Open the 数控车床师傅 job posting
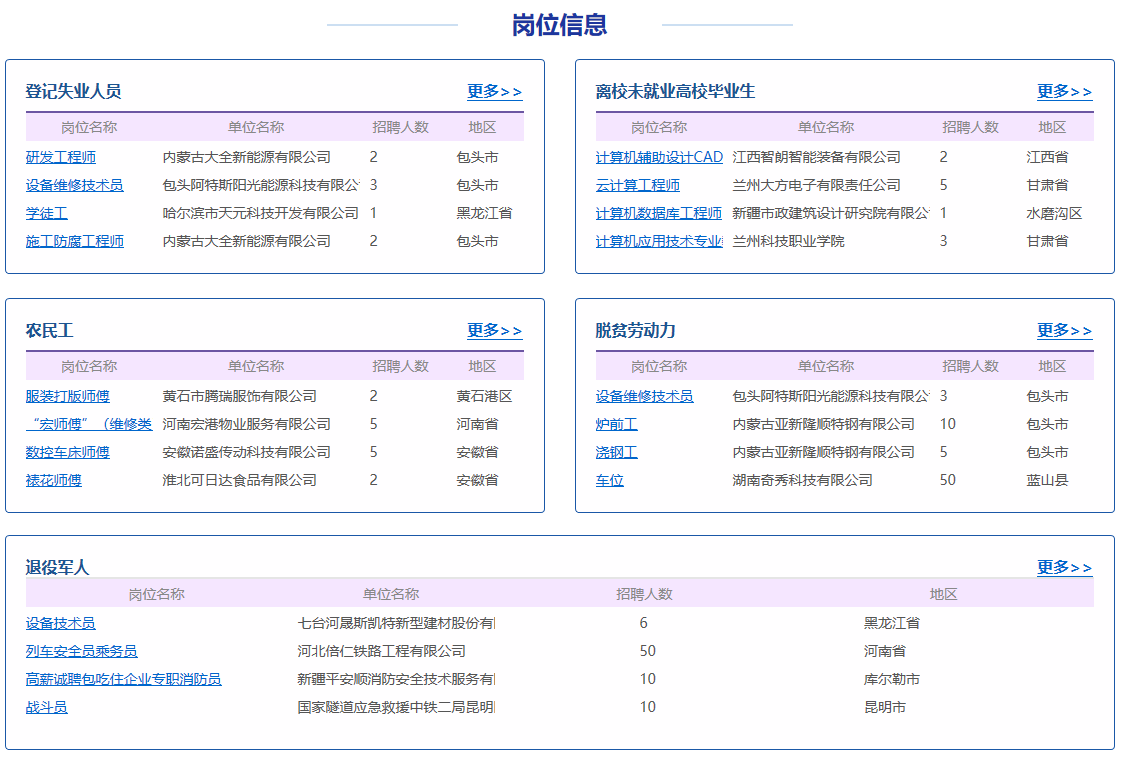Image resolution: width=1126 pixels, height=764 pixels. 68,452
